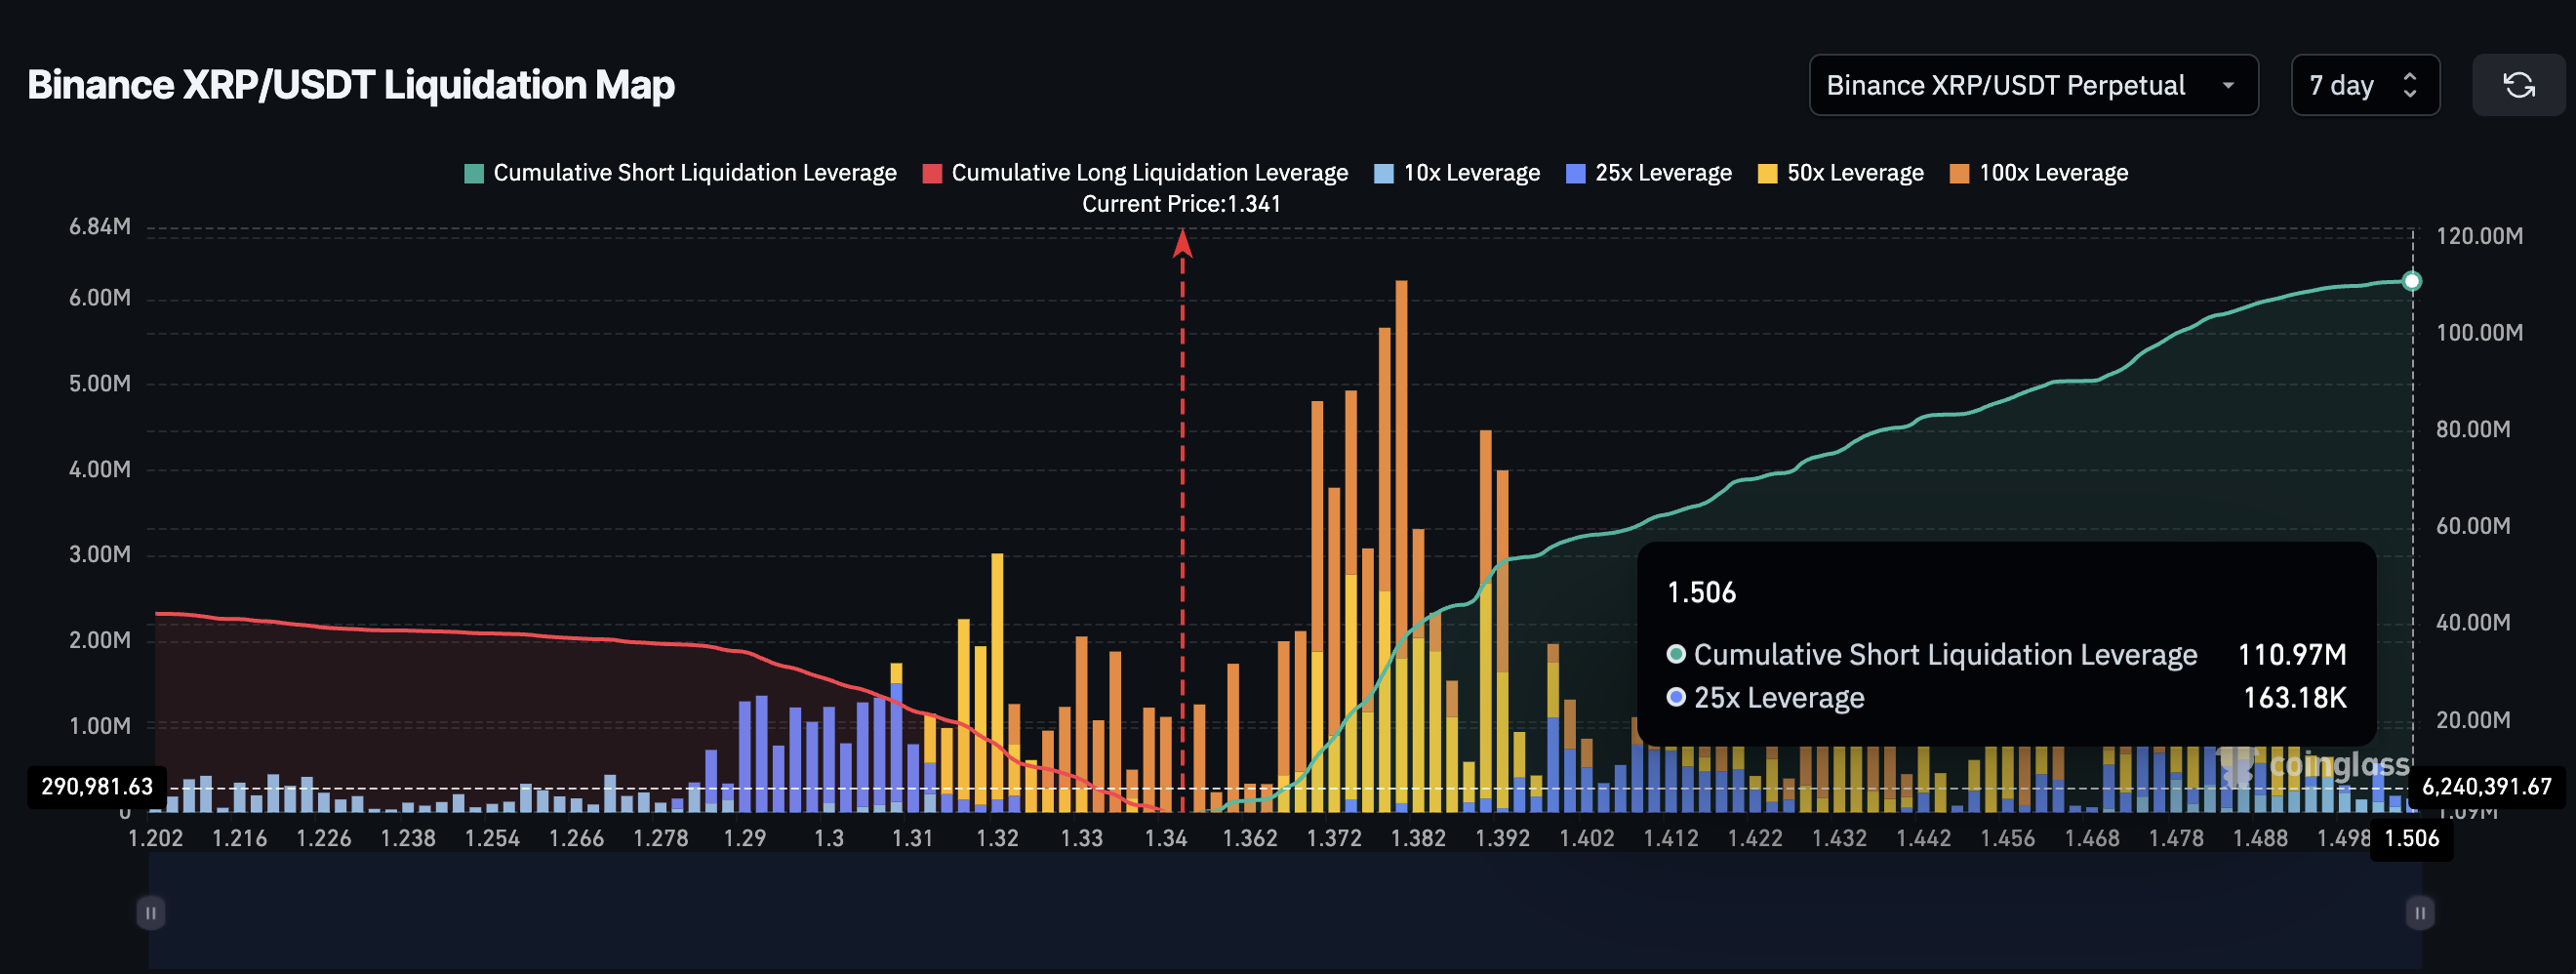Image resolution: width=2576 pixels, height=974 pixels.
Task: Toggle the Cumulative Long Liquidation Leverage series
Action: 1150,172
